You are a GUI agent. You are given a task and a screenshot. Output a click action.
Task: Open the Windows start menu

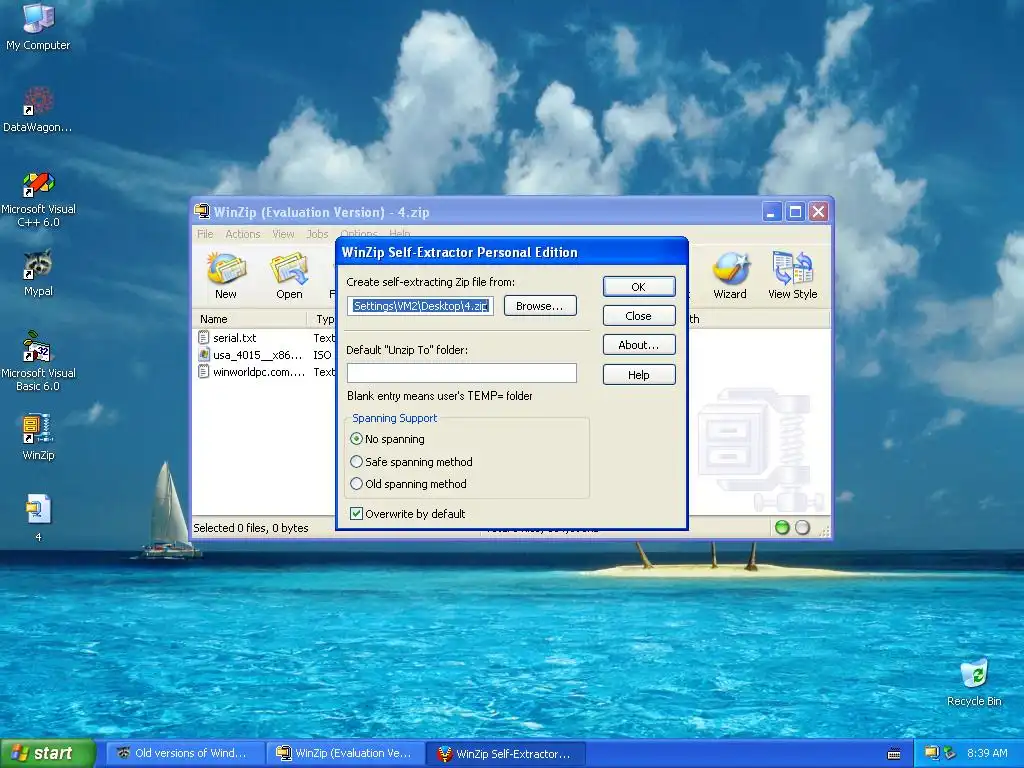[x=48, y=754]
